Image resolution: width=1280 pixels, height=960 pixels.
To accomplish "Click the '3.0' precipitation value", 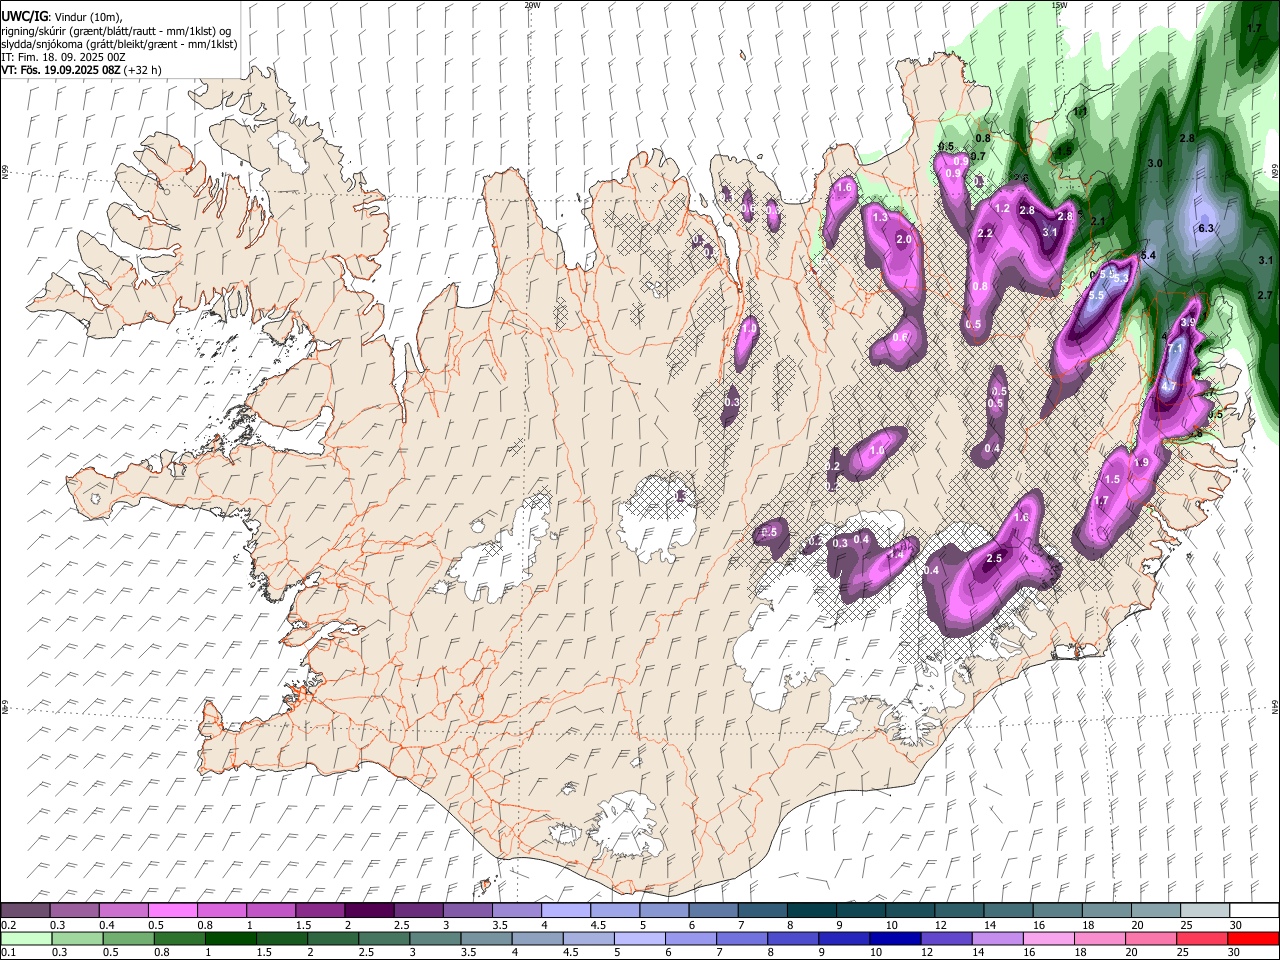I will click(1154, 163).
